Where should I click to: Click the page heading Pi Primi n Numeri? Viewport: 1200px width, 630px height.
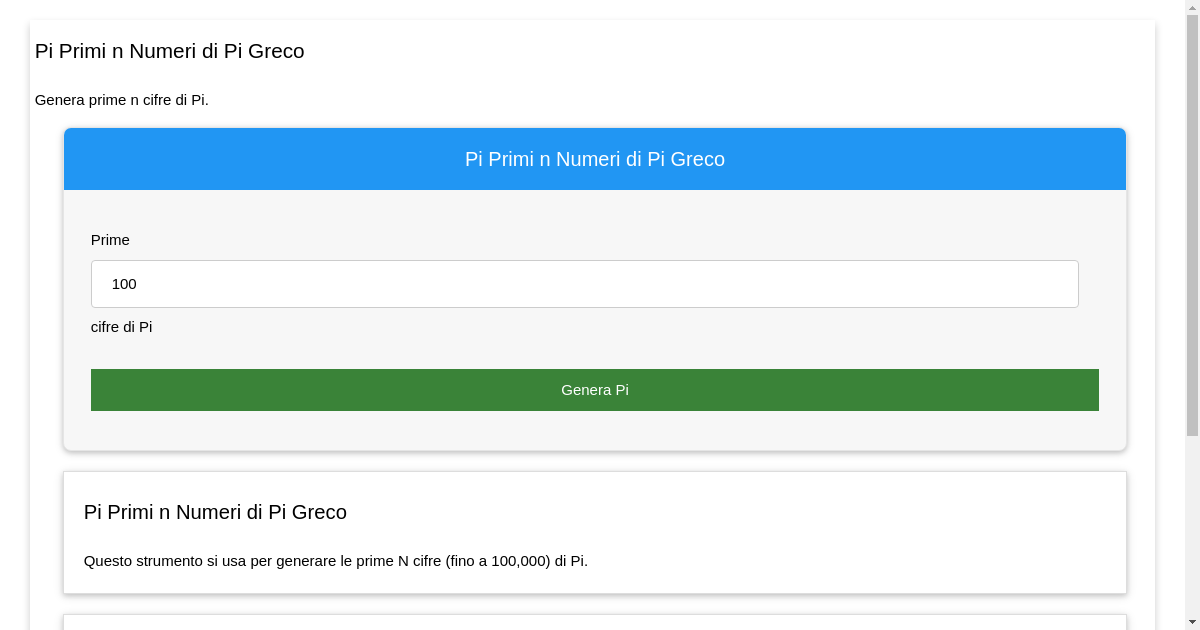(169, 51)
